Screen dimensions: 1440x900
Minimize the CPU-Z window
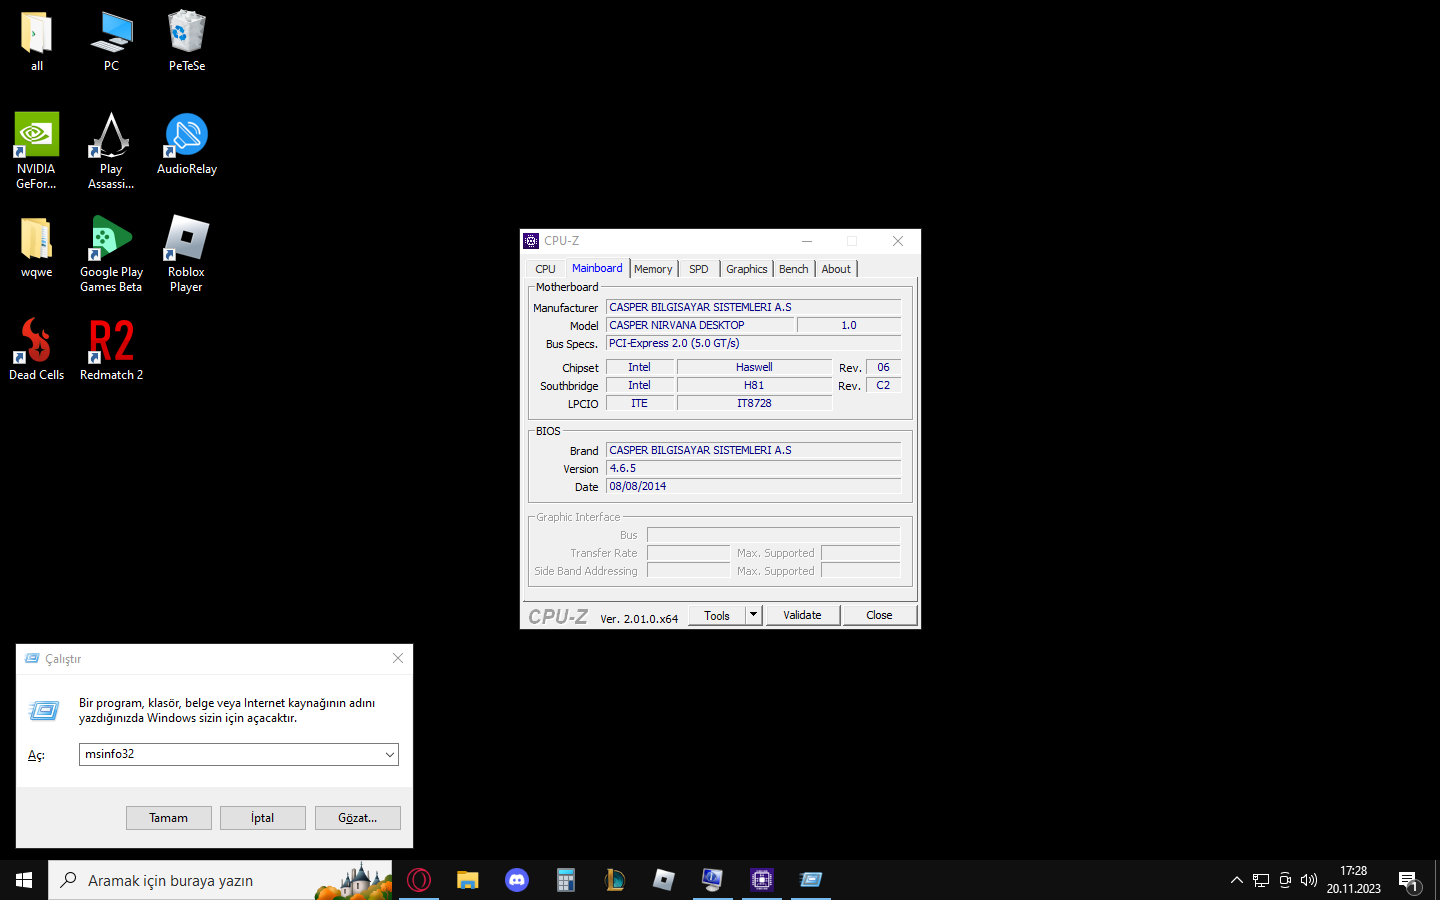(807, 241)
